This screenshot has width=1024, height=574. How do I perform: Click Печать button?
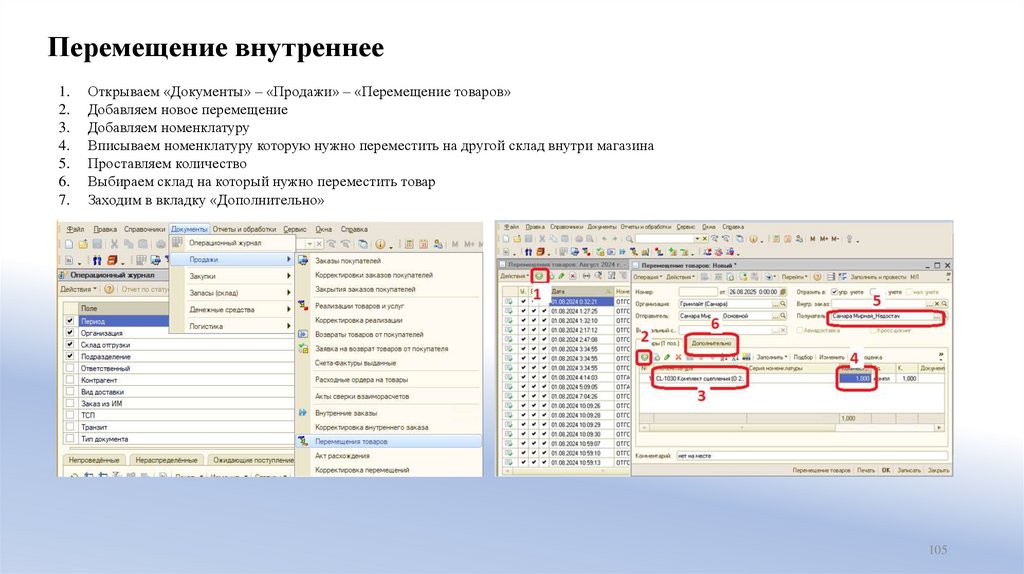click(x=865, y=470)
